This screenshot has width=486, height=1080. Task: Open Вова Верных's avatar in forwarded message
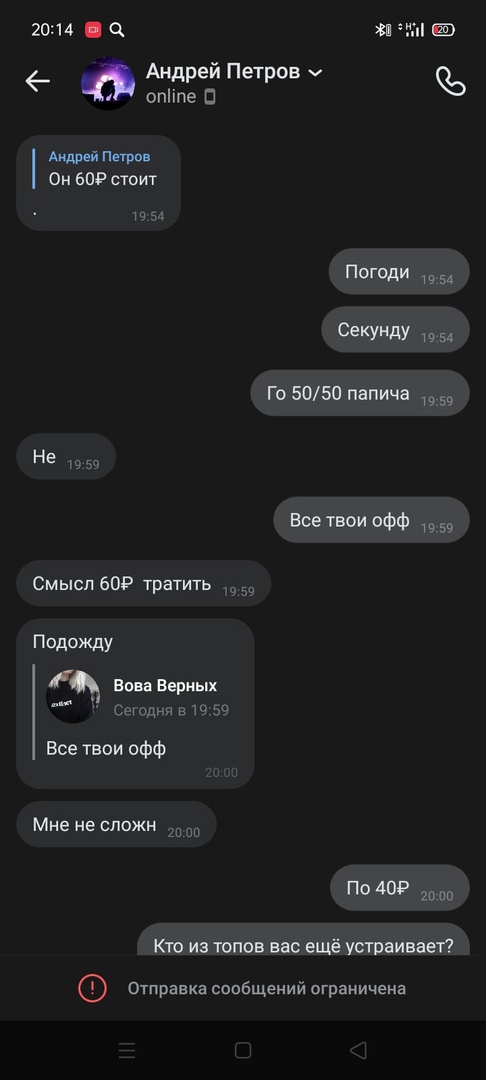coord(73,696)
